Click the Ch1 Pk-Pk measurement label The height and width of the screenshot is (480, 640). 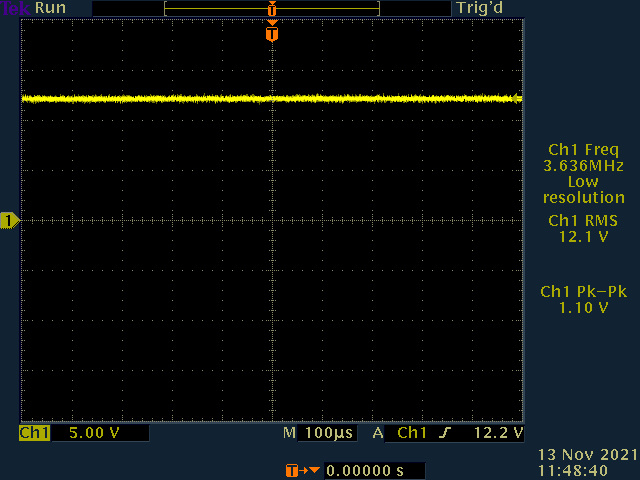[583, 292]
